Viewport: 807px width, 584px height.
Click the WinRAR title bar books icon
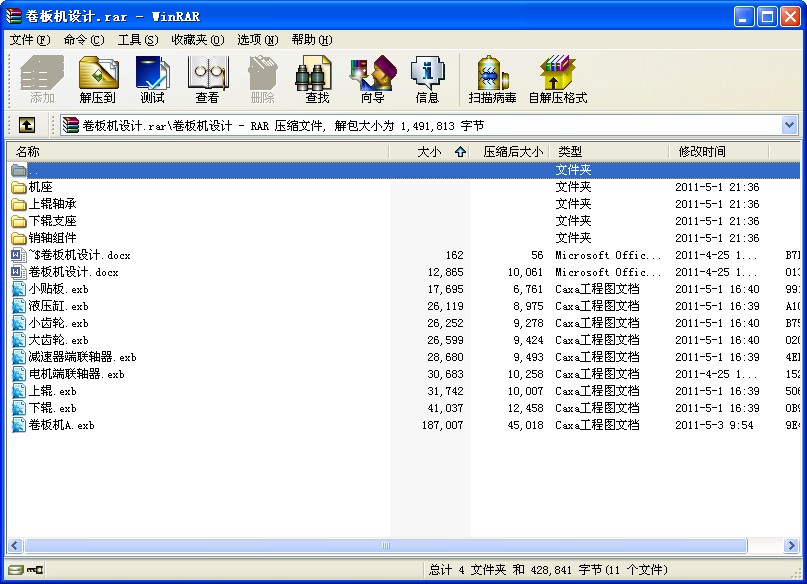(x=13, y=16)
